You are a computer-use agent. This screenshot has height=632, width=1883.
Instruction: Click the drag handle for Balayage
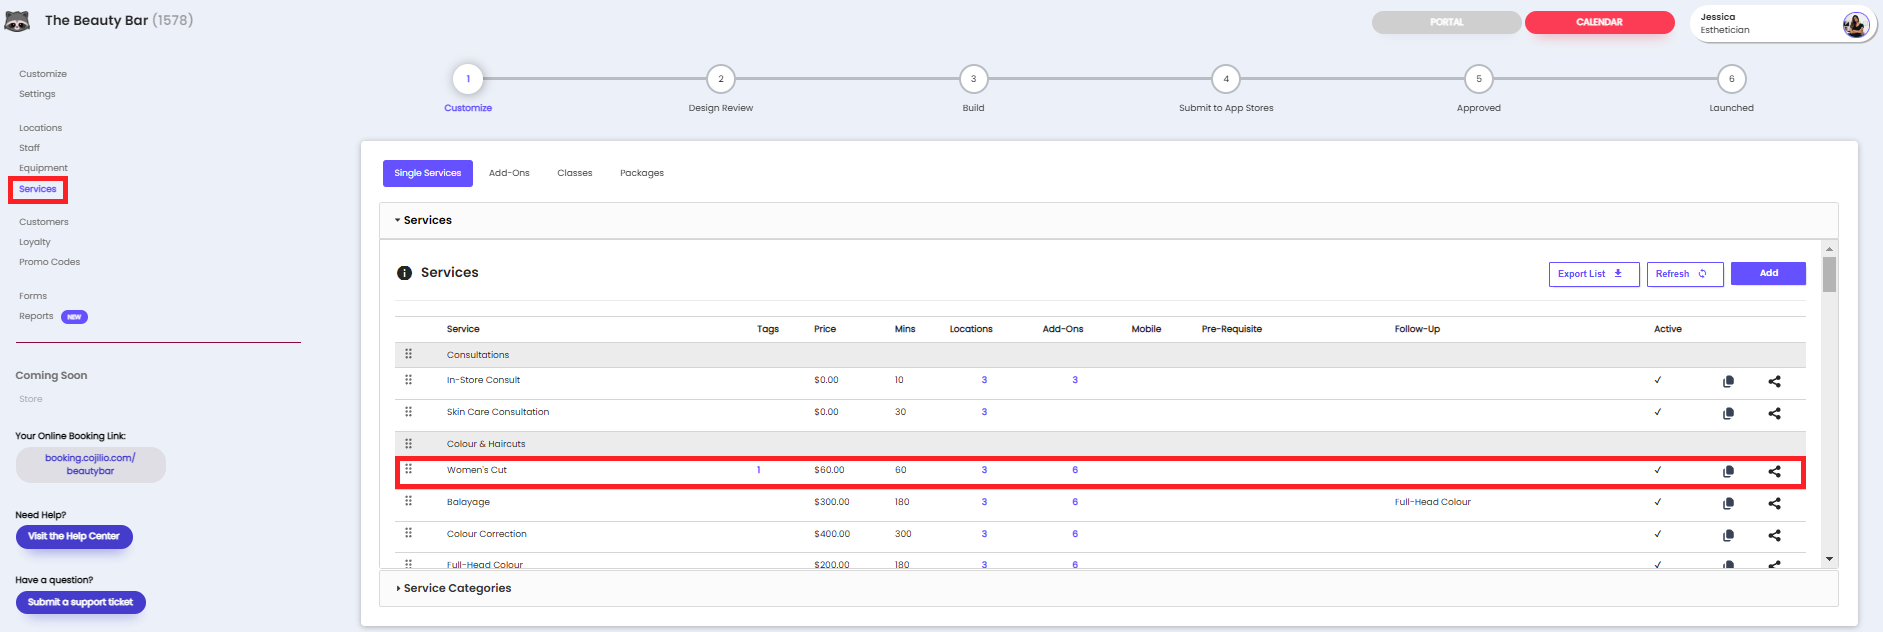coord(408,501)
